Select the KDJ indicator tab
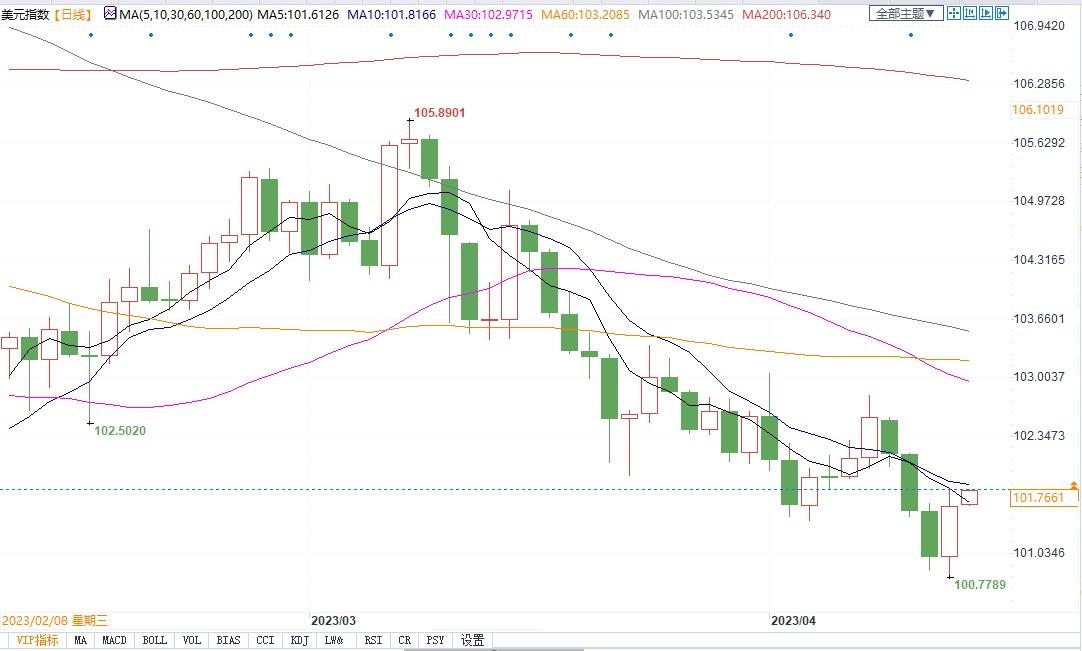 pyautogui.click(x=299, y=641)
